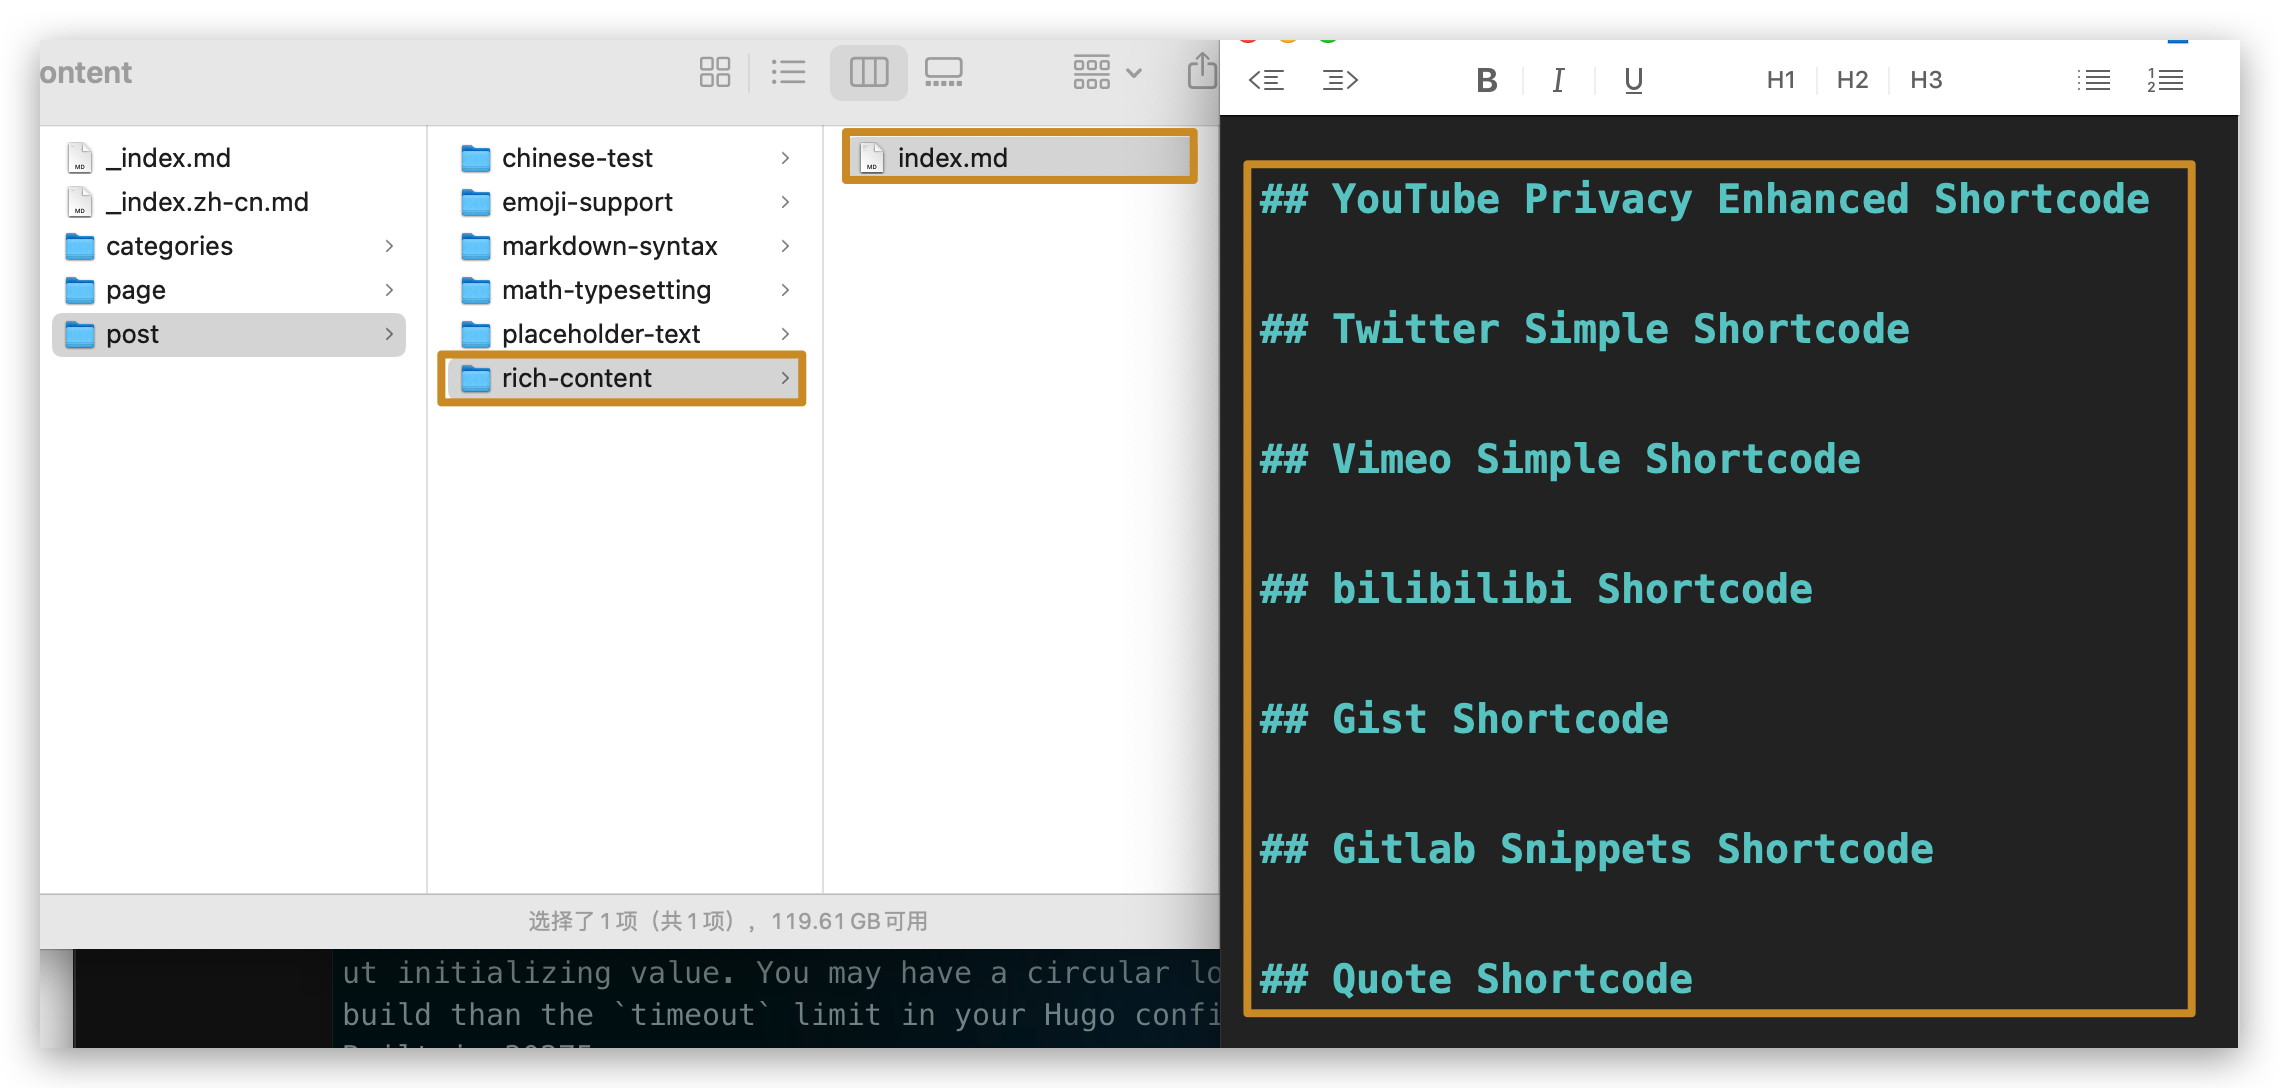Open the emoji-support folder
Viewport: 2280px width, 1088px height.
[587, 202]
